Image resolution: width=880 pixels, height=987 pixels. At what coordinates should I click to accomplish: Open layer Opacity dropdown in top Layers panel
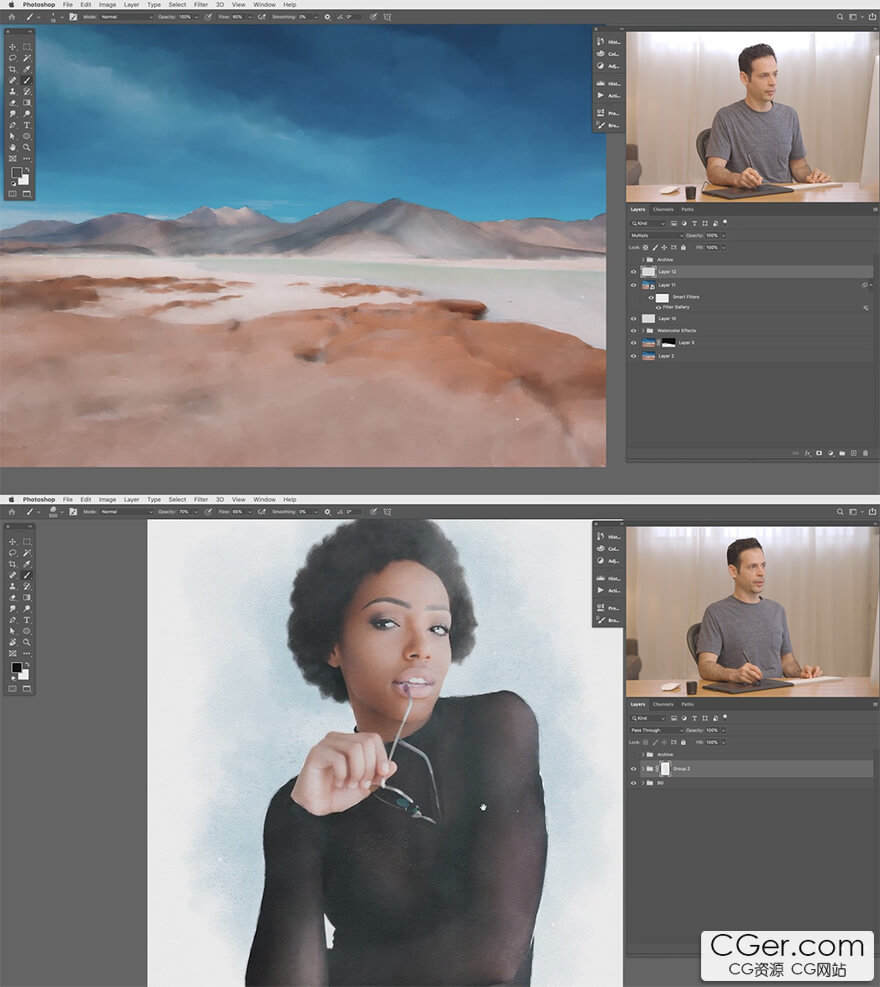coord(723,235)
